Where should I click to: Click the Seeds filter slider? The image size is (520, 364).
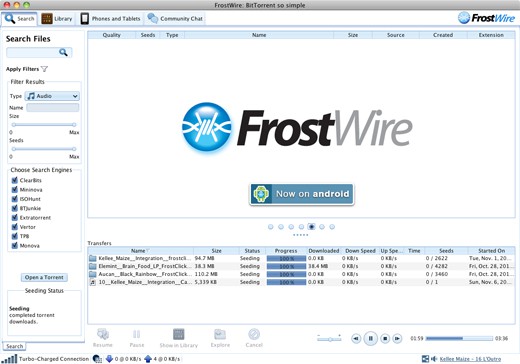pyautogui.click(x=44, y=149)
